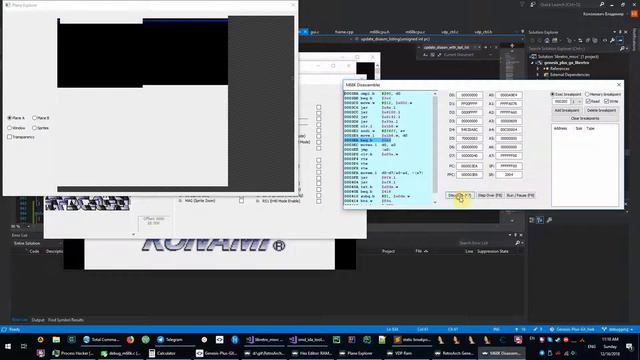Toggle Match case icon in find widget

coord(425,55)
